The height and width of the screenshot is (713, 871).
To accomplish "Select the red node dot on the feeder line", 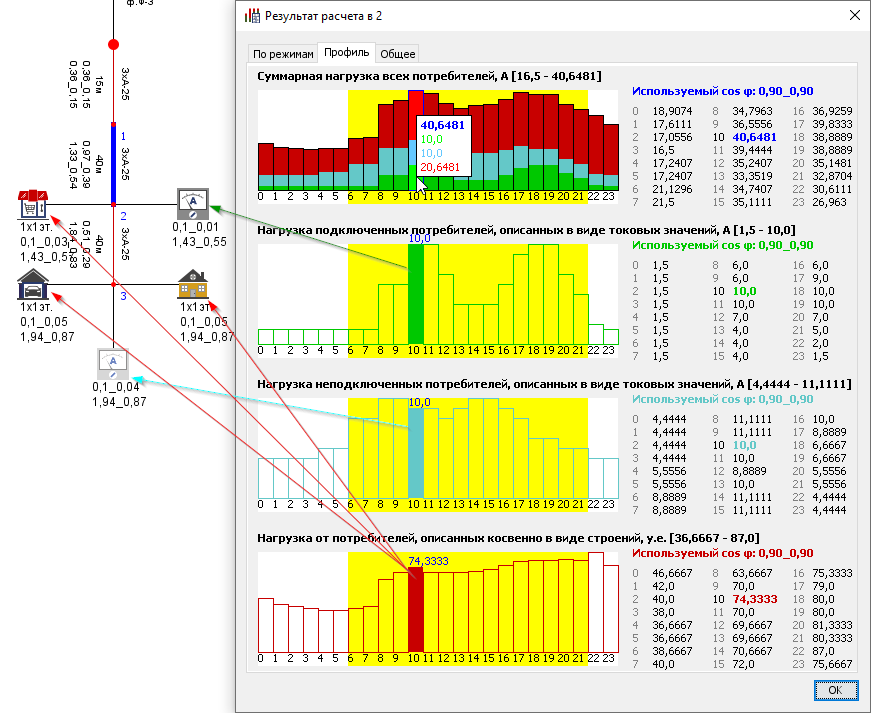I will (113, 44).
